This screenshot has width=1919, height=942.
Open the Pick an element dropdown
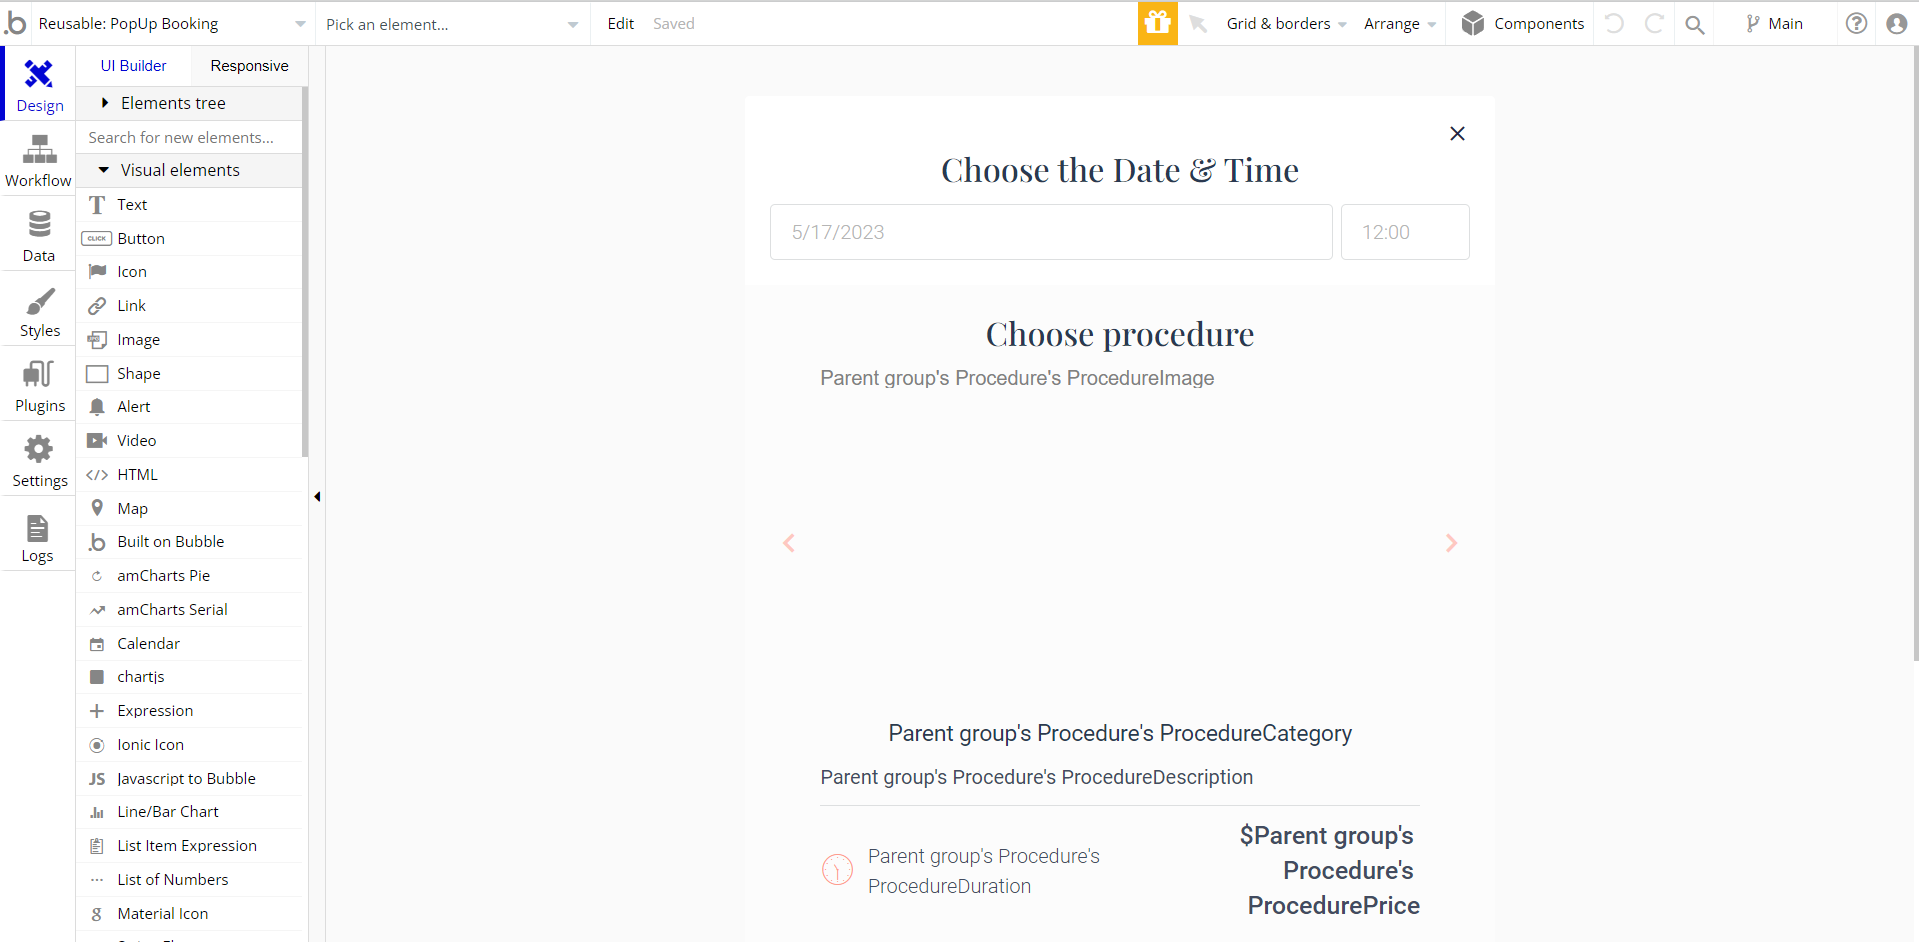[x=452, y=24]
